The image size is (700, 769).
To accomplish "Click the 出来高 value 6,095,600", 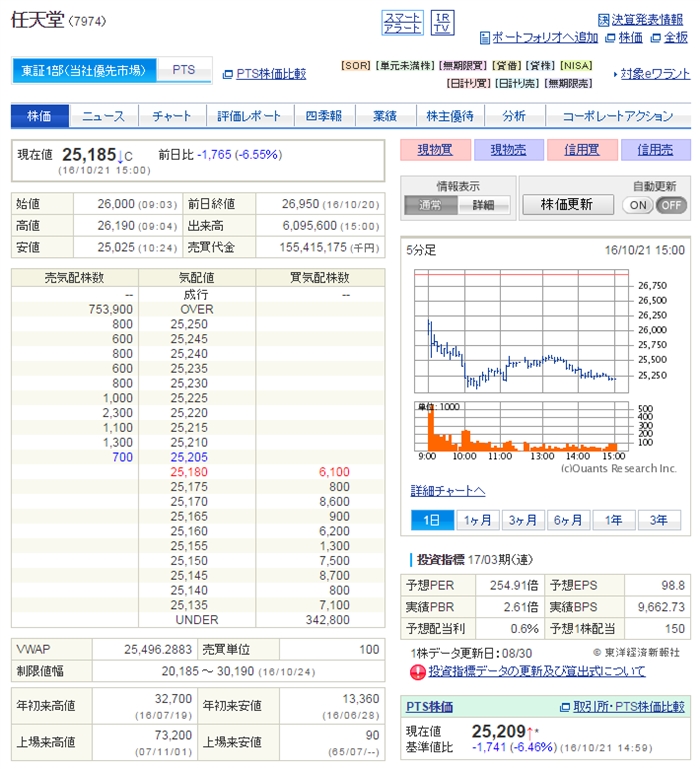I will 310,226.
